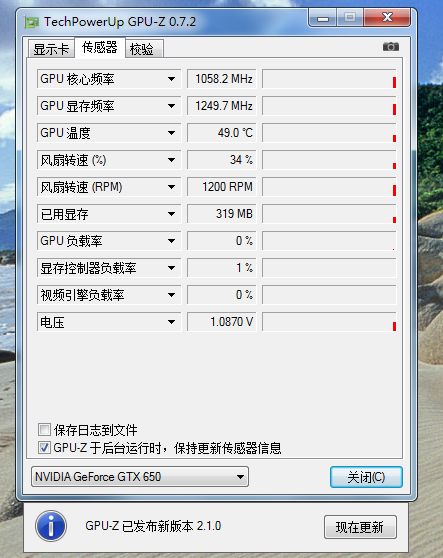Image resolution: width=443 pixels, height=558 pixels.
Task: Click GPU-Z 已发布新版本 2.1.0 text
Action: point(153,526)
